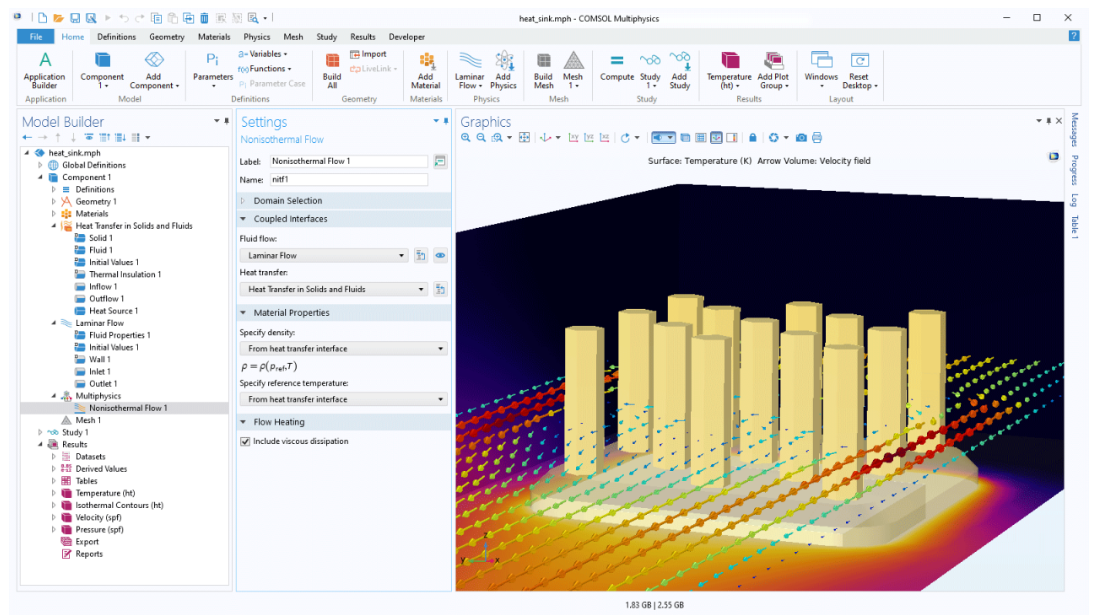Click the Print icon in Graphics toolbar

(817, 138)
